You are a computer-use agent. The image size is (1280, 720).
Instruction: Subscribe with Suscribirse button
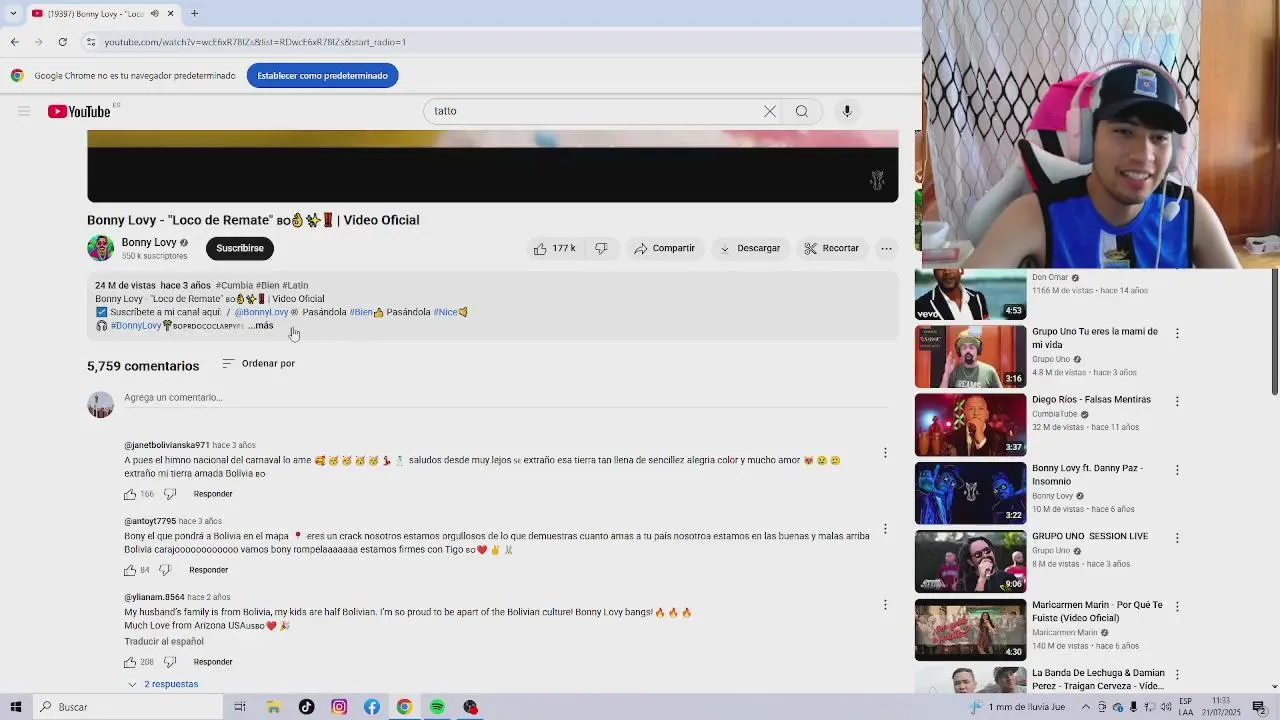(x=240, y=248)
